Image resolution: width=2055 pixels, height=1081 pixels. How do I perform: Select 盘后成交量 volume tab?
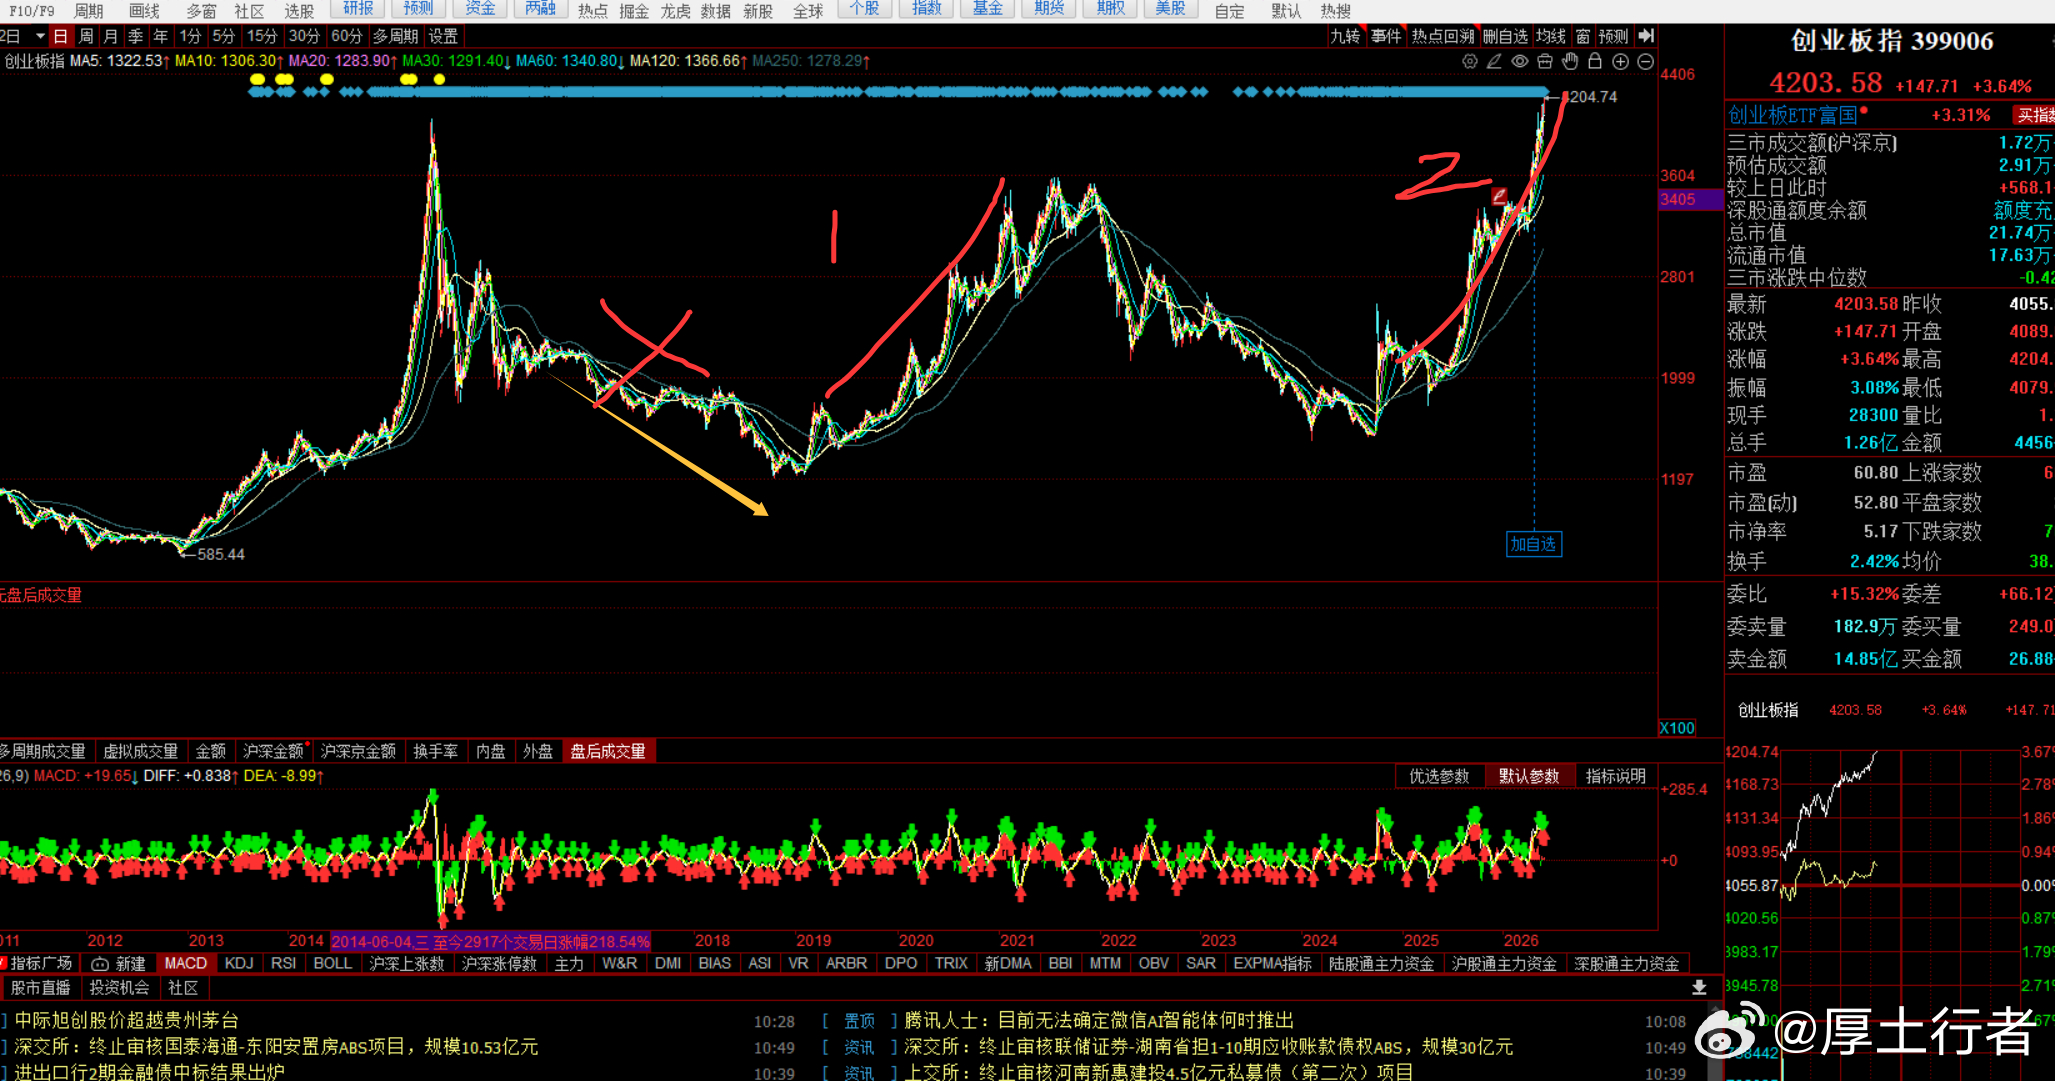[608, 751]
